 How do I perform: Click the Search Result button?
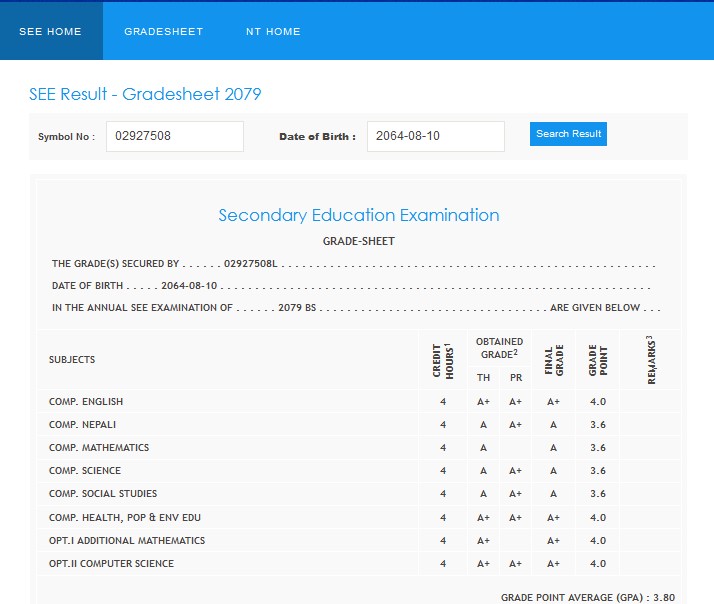coord(568,134)
